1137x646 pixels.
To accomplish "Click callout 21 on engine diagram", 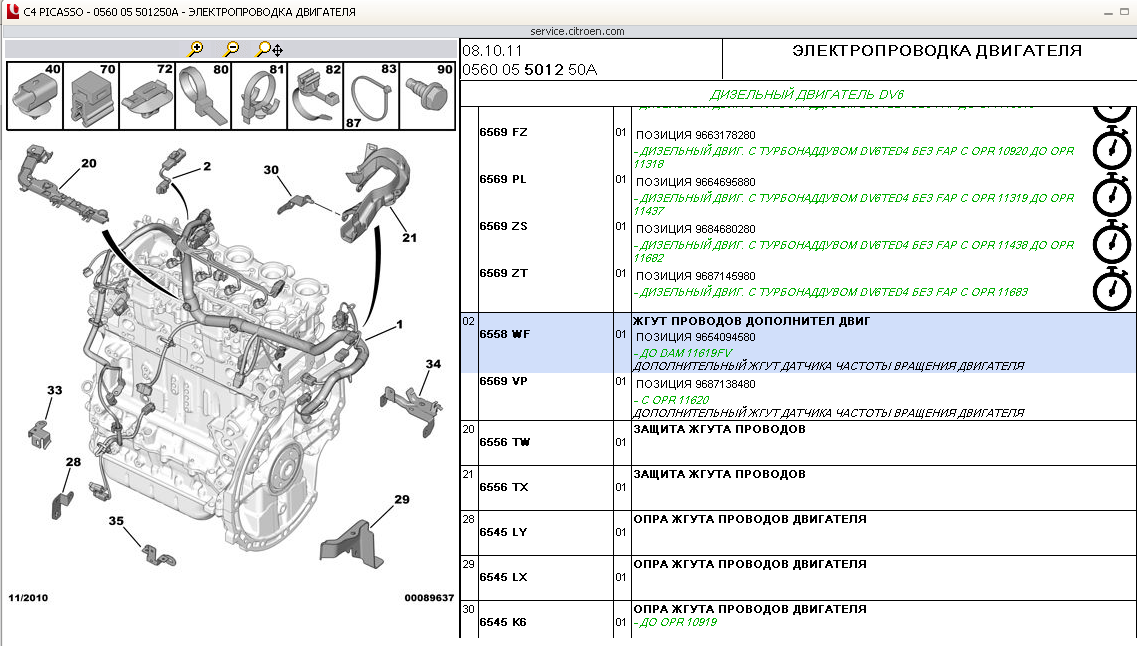I will pos(409,238).
